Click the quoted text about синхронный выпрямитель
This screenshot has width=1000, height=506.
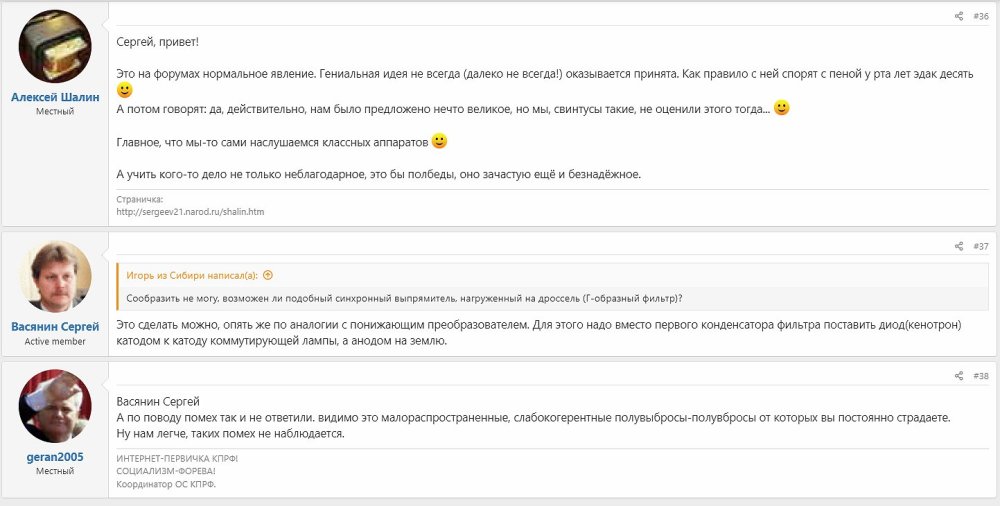point(400,298)
